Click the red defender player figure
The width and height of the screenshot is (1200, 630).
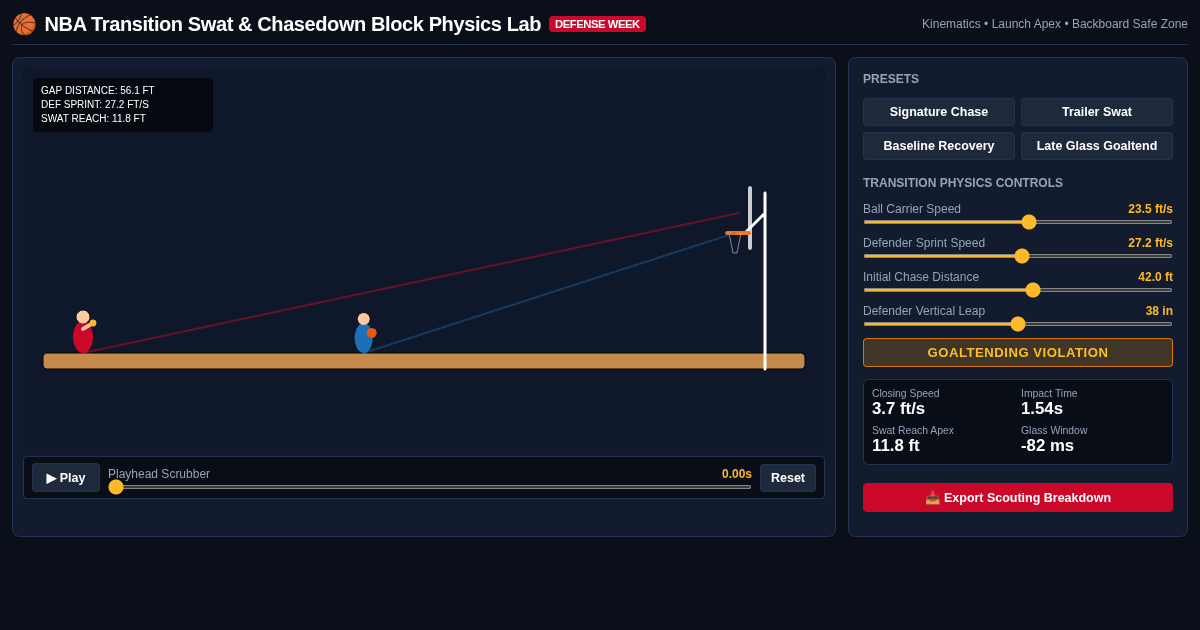tap(83, 332)
